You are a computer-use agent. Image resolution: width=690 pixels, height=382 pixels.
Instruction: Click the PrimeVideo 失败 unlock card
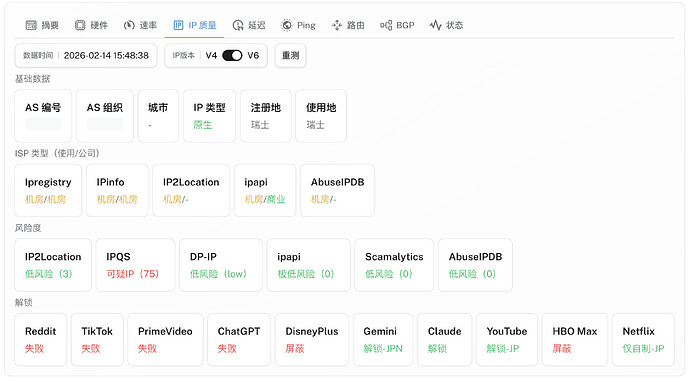pos(165,340)
